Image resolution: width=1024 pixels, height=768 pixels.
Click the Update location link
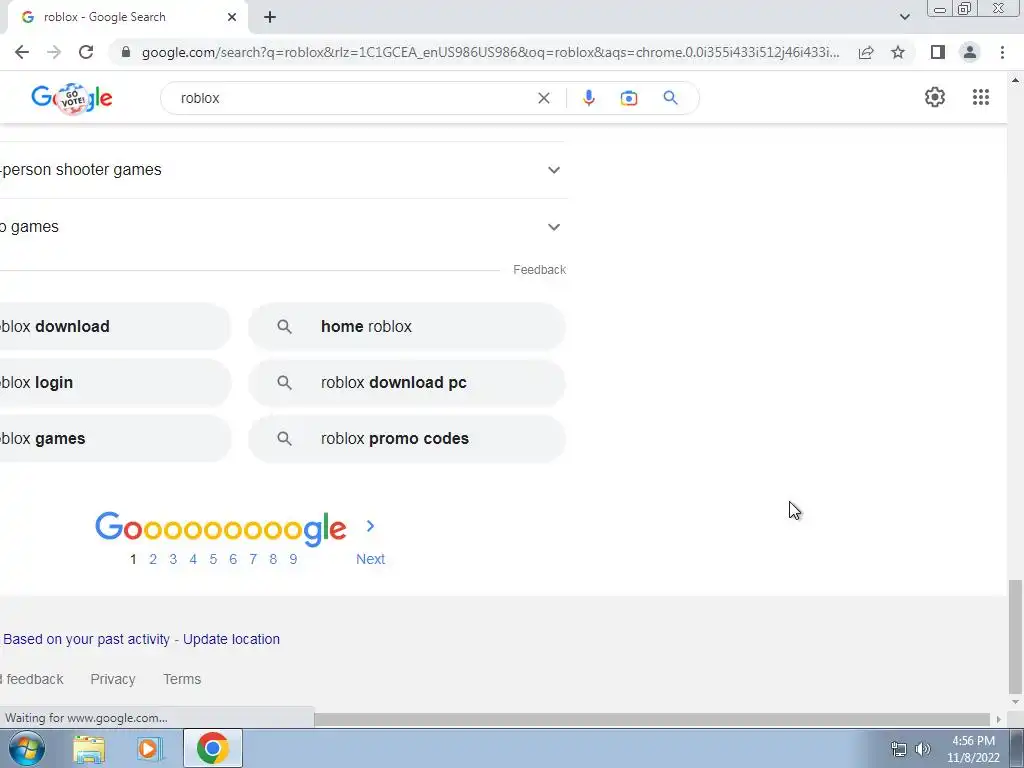coord(231,639)
